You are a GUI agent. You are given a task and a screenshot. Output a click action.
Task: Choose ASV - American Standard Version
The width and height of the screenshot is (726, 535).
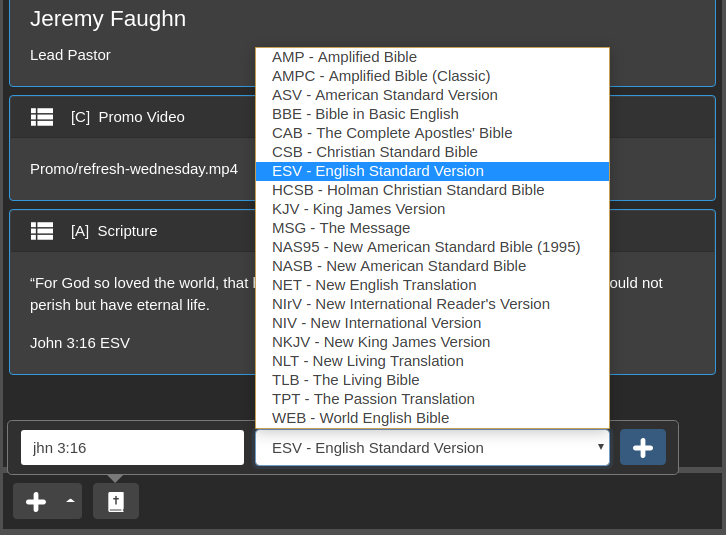click(x=432, y=95)
